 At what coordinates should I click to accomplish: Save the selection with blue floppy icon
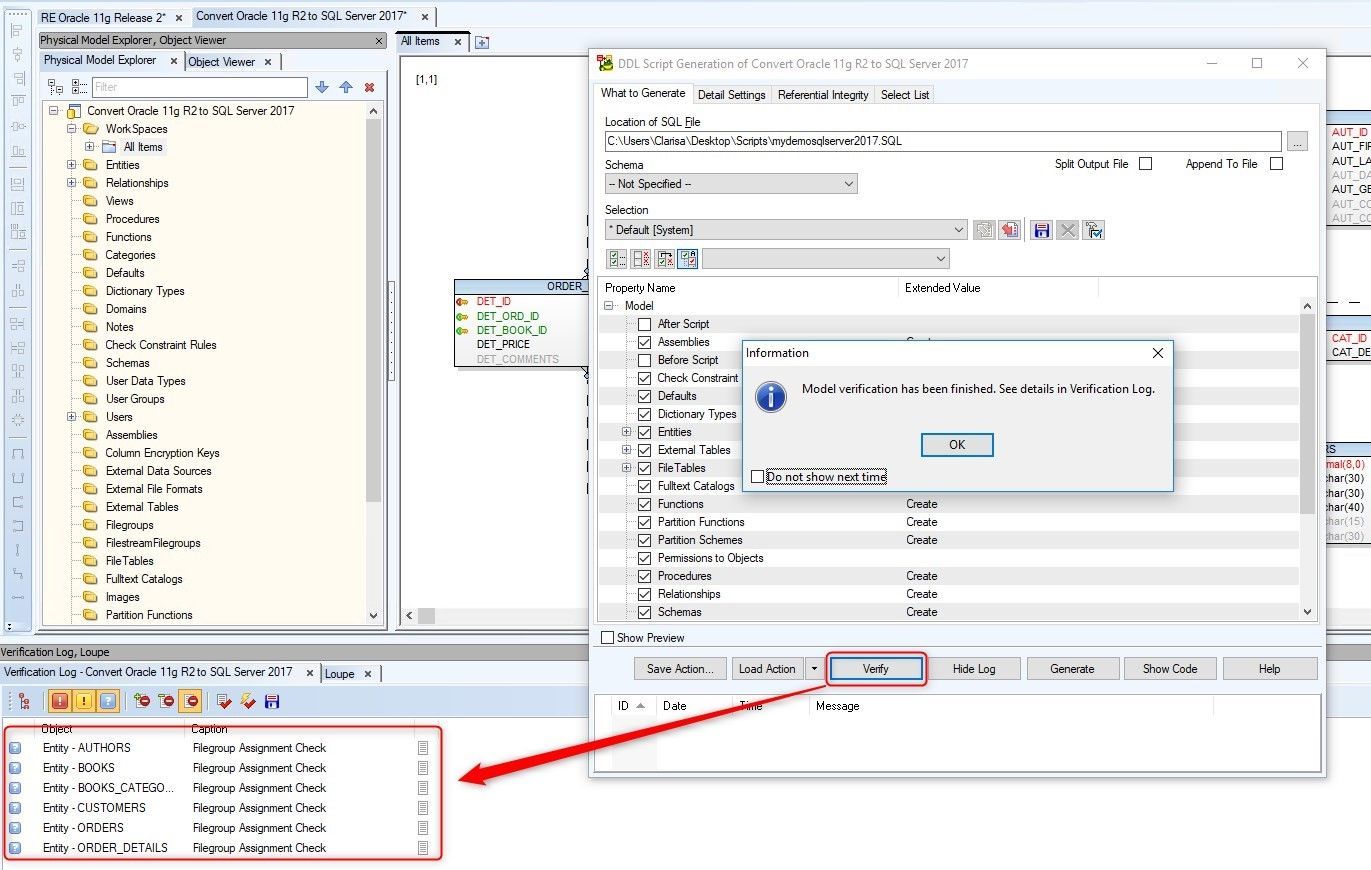coord(1041,230)
